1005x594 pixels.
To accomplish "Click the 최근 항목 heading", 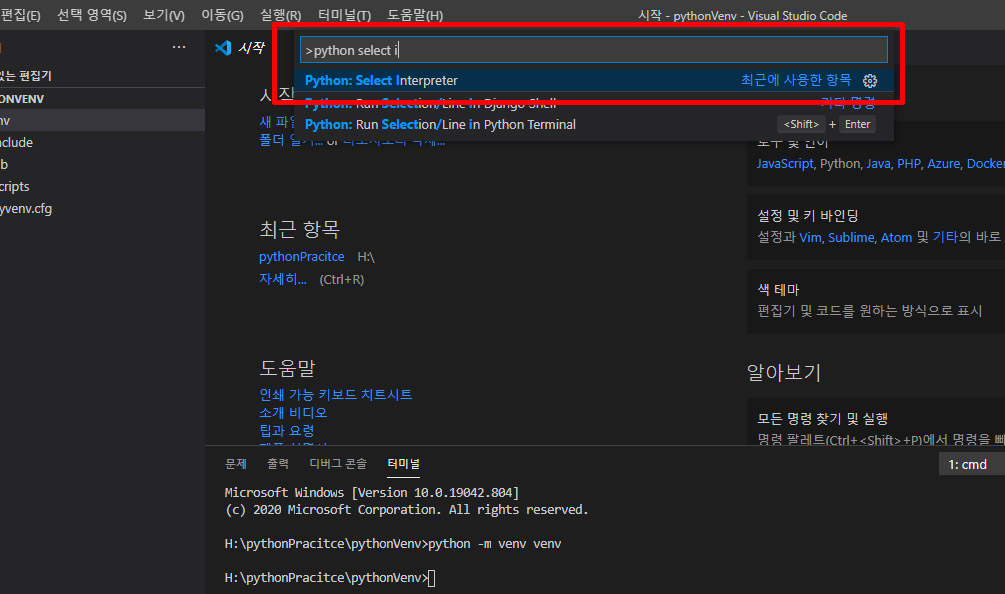I will 299,229.
